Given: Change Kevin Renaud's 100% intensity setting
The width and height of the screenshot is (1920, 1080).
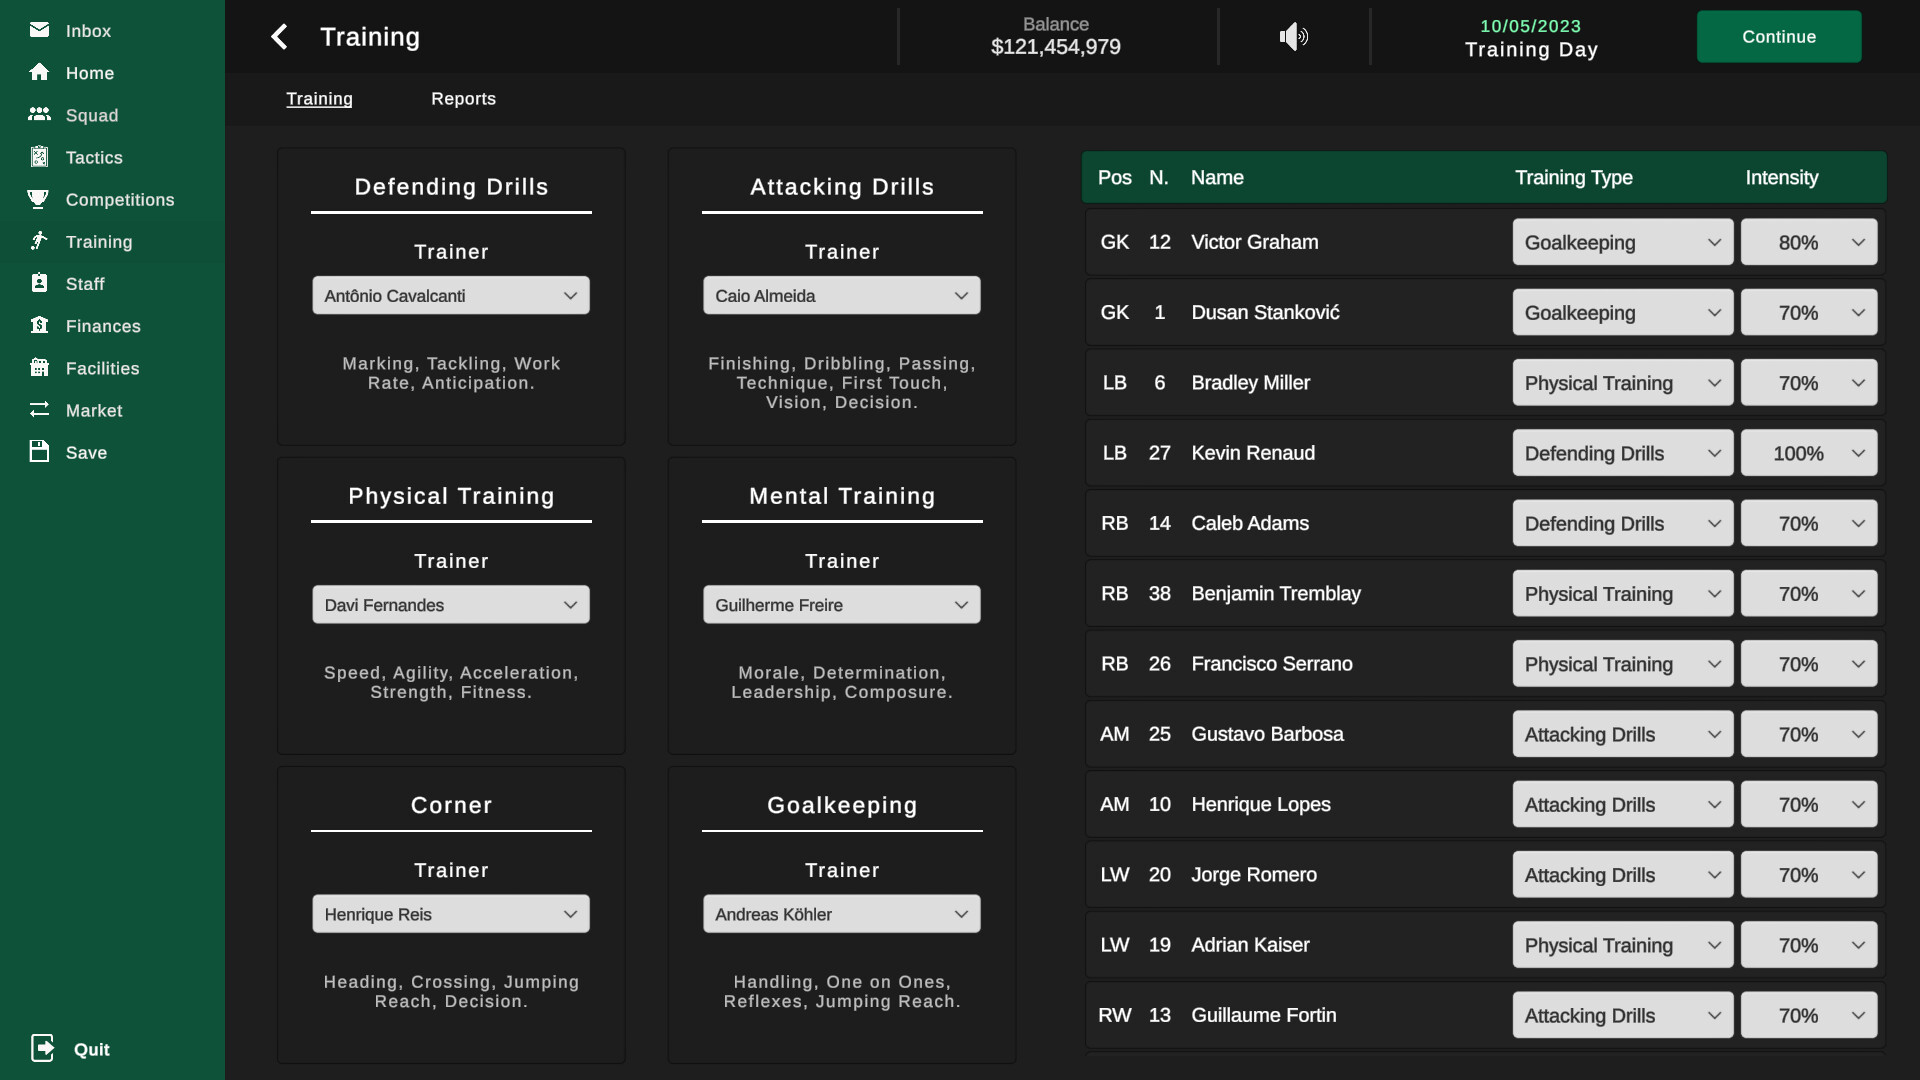Looking at the screenshot, I should point(1808,452).
